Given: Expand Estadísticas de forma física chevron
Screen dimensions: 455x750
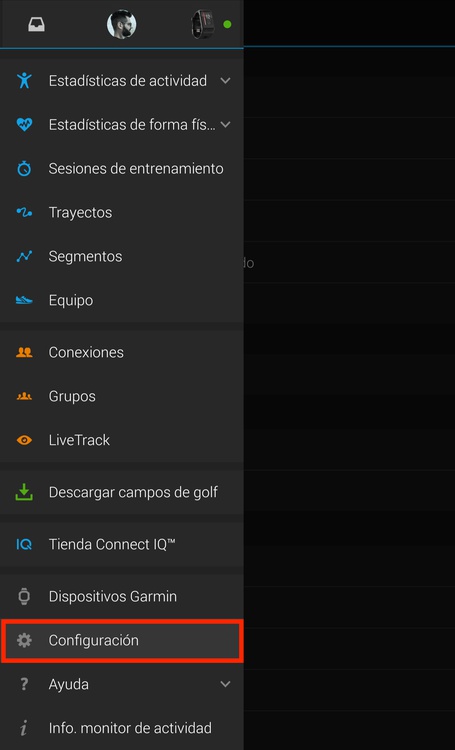Looking at the screenshot, I should 225,124.
